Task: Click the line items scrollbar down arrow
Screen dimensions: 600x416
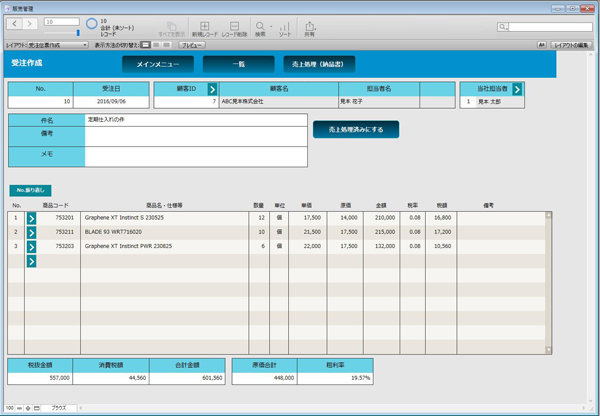Action: pos(548,350)
